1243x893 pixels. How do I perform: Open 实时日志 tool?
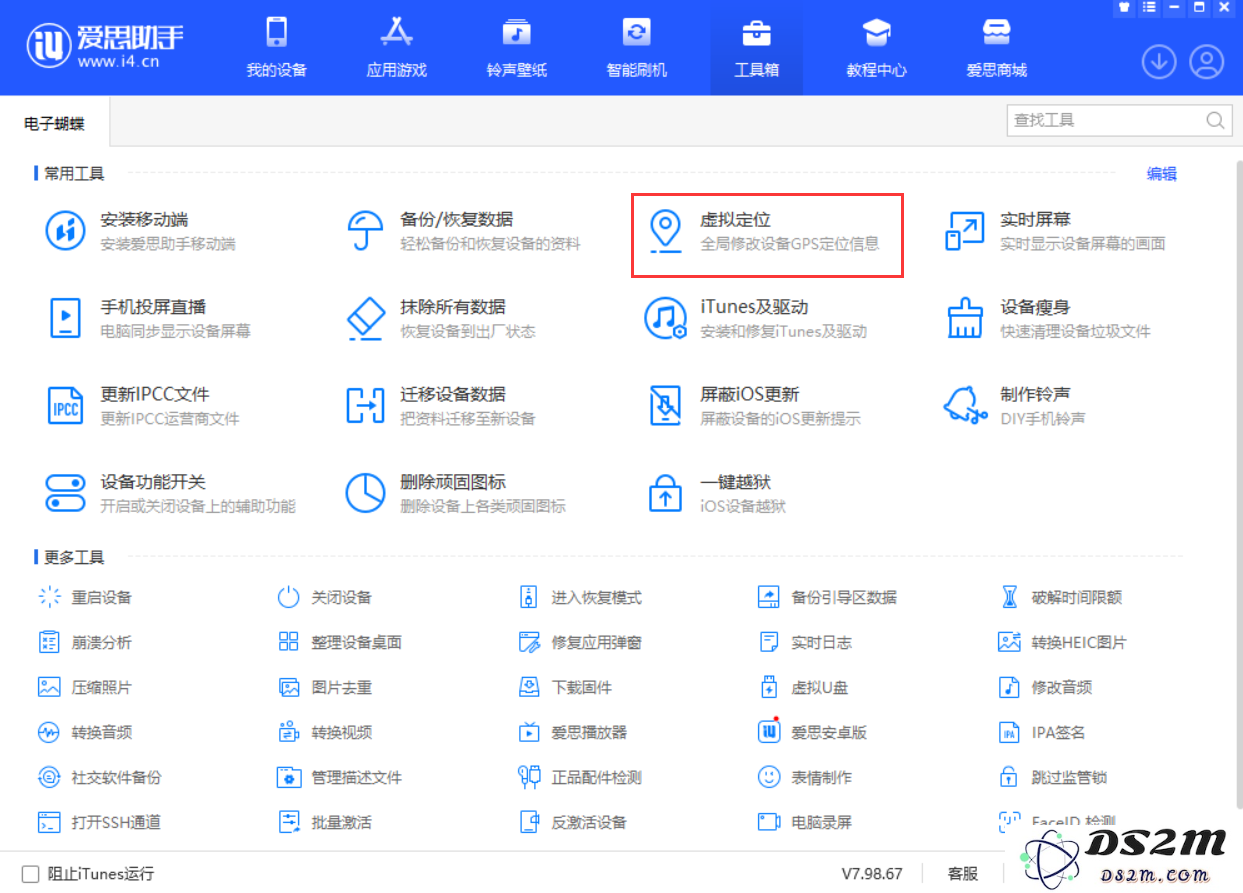click(805, 642)
